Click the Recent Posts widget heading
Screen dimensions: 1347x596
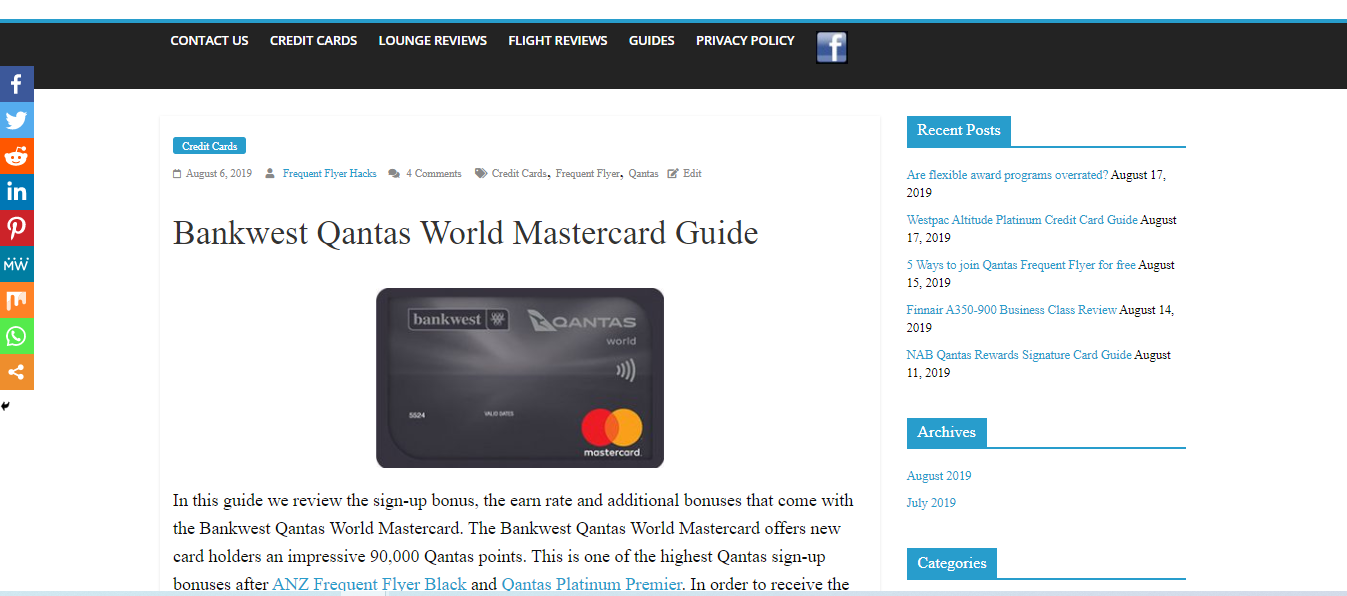click(959, 131)
